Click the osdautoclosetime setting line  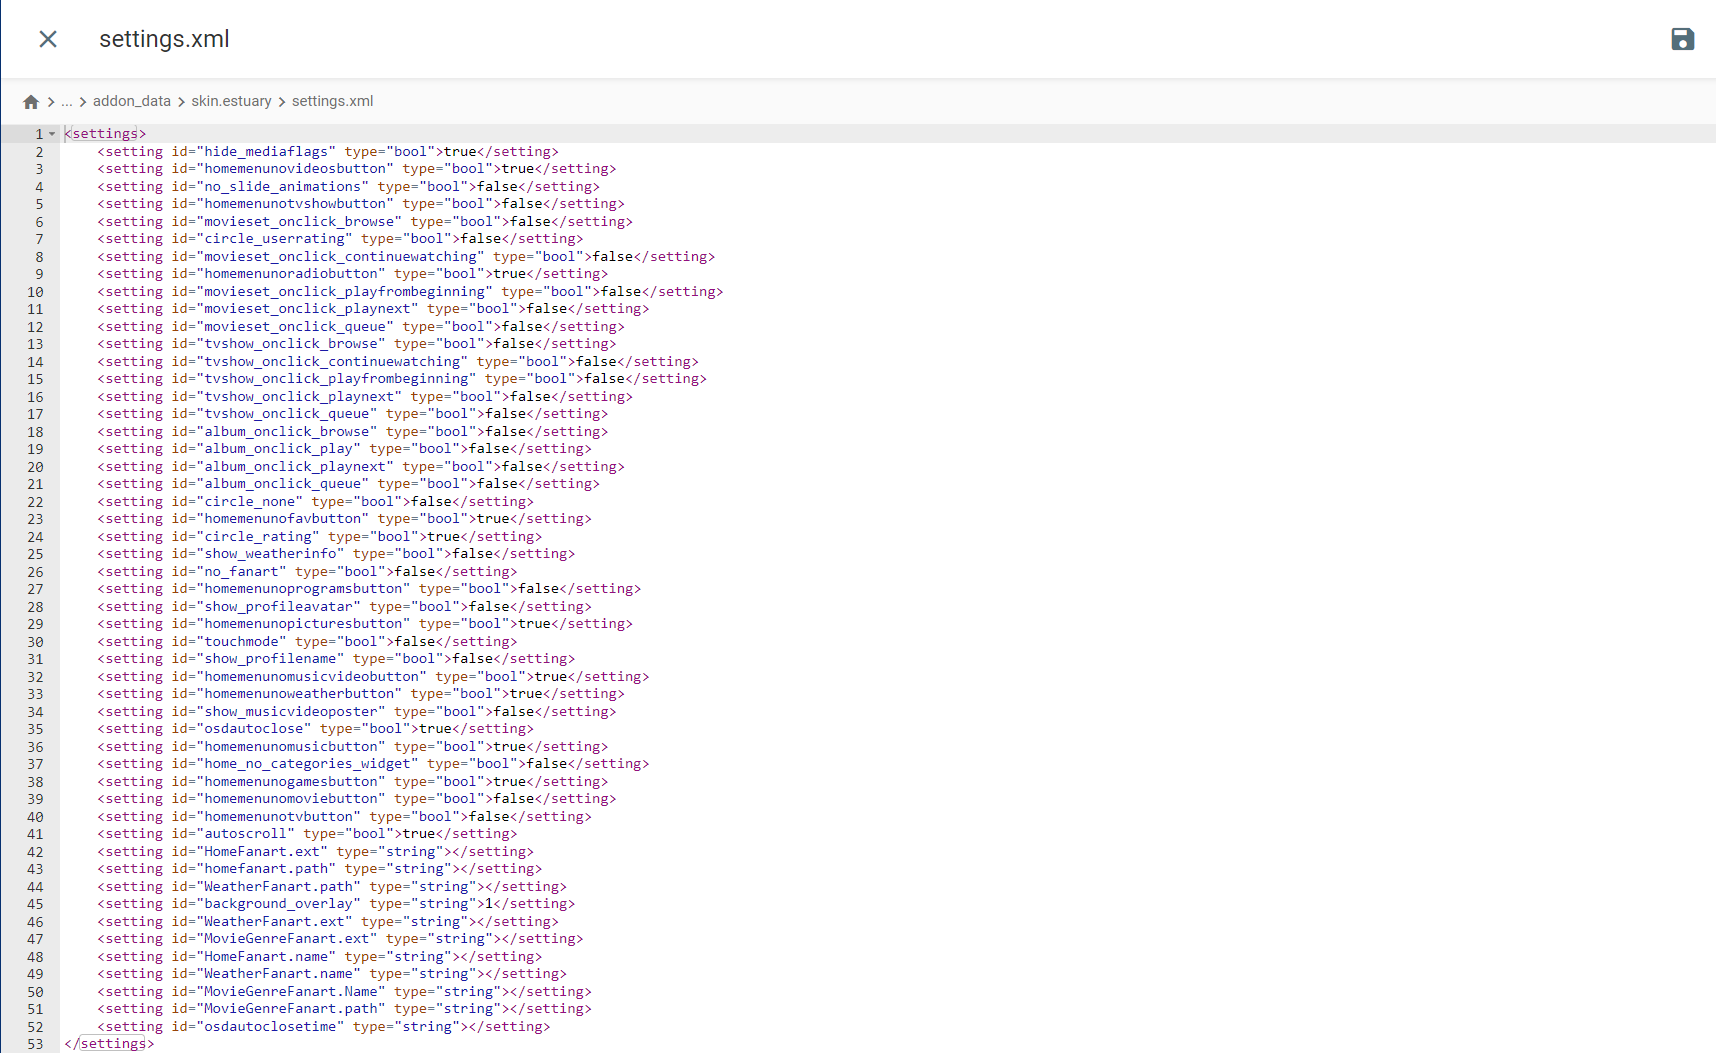point(323,1027)
